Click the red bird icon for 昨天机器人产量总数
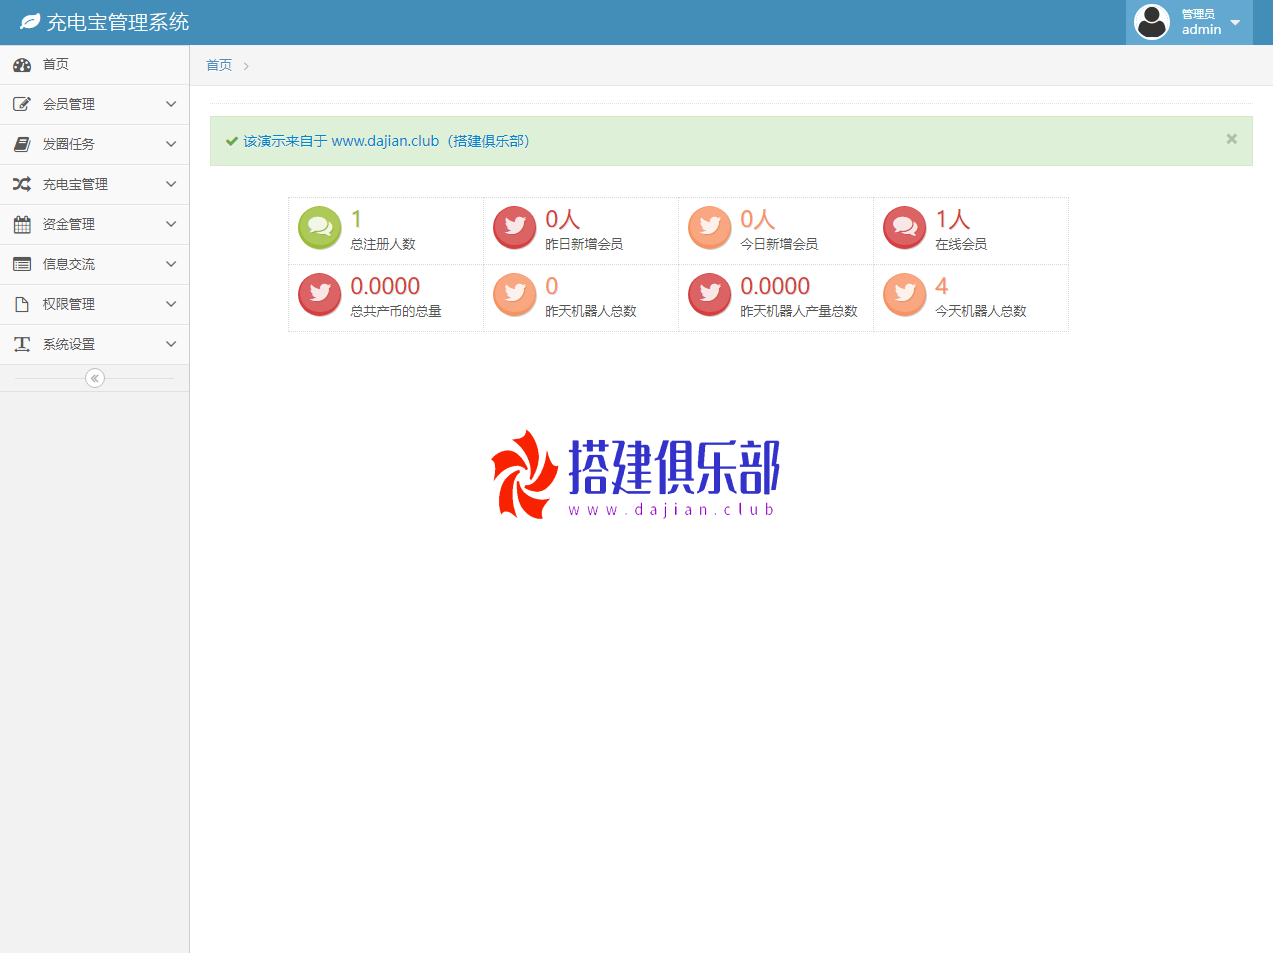 coord(710,295)
